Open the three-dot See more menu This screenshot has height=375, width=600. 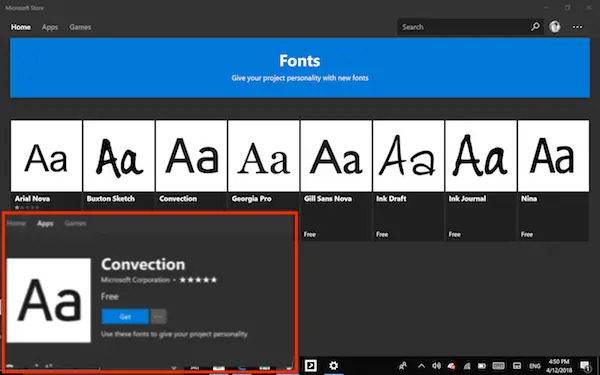pos(577,27)
